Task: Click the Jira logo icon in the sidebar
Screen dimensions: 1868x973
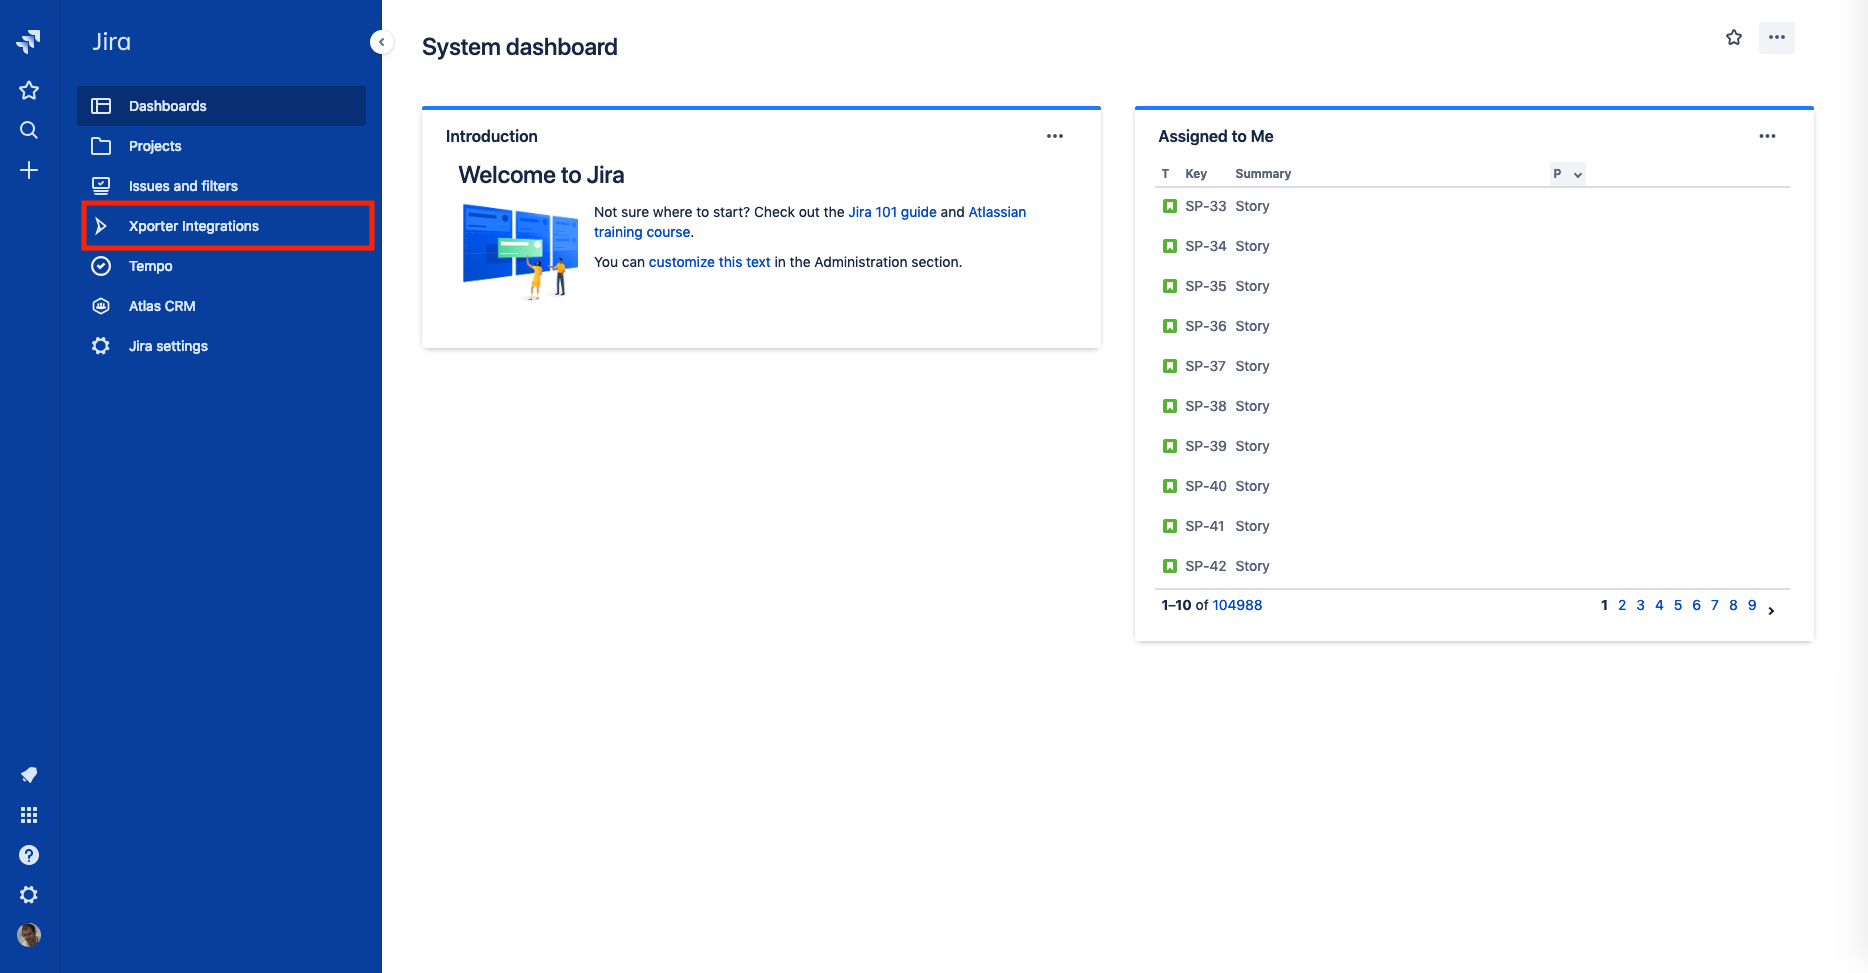Action: [29, 41]
